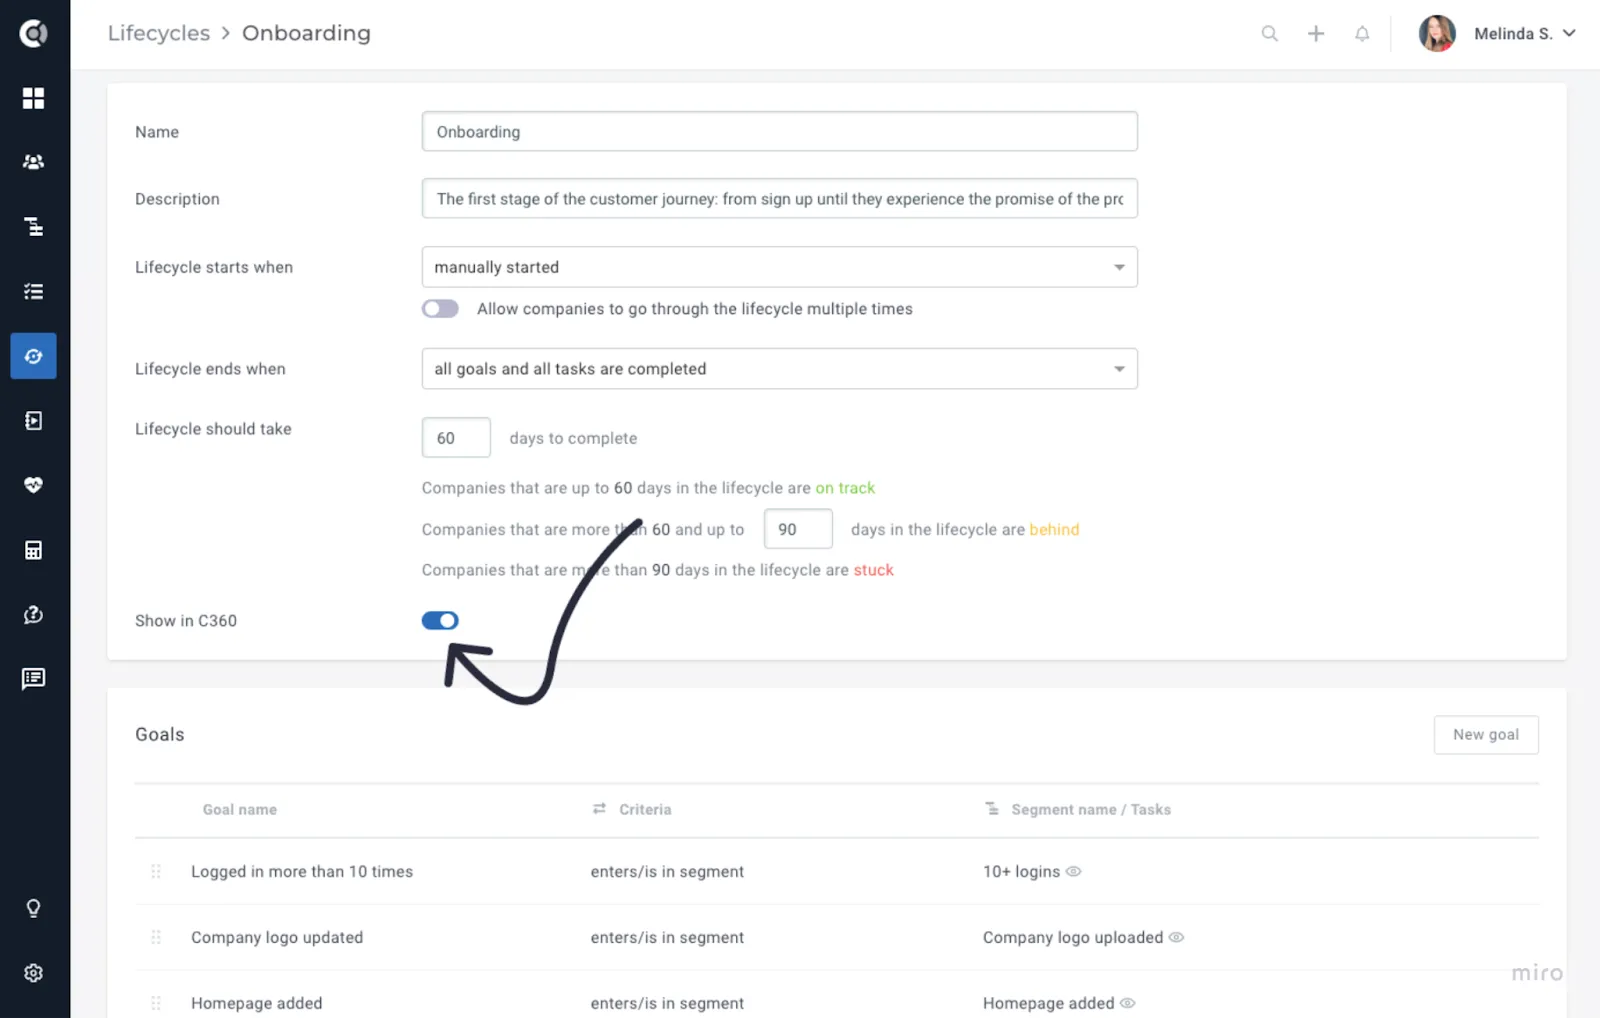The height and width of the screenshot is (1018, 1600).
Task: Open the dashboard grid icon in sidebar
Action: pyautogui.click(x=33, y=97)
